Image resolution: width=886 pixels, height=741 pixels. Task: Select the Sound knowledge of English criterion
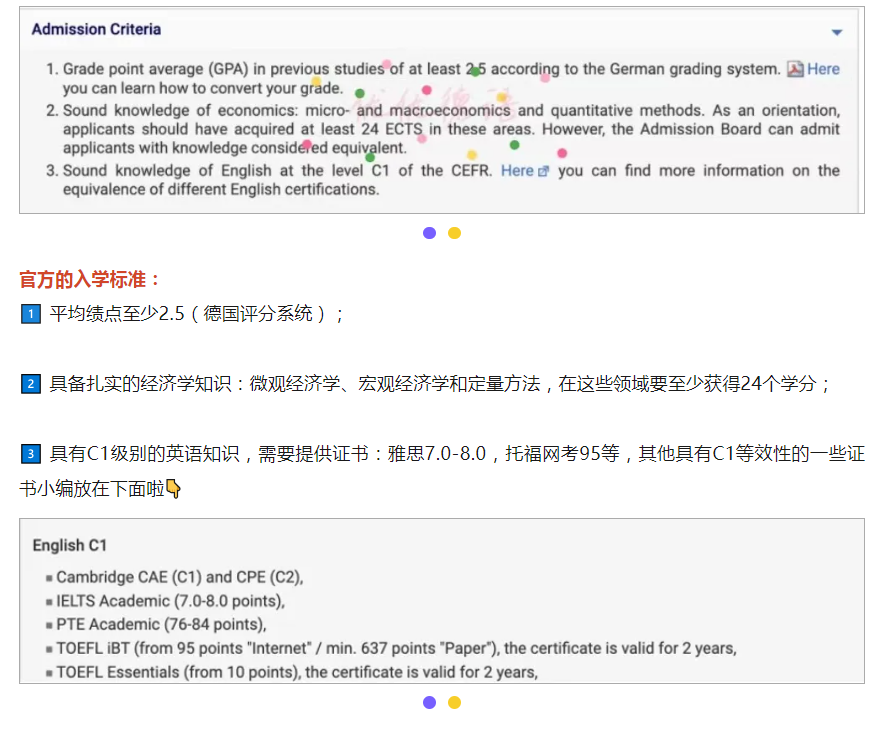[x=451, y=180]
